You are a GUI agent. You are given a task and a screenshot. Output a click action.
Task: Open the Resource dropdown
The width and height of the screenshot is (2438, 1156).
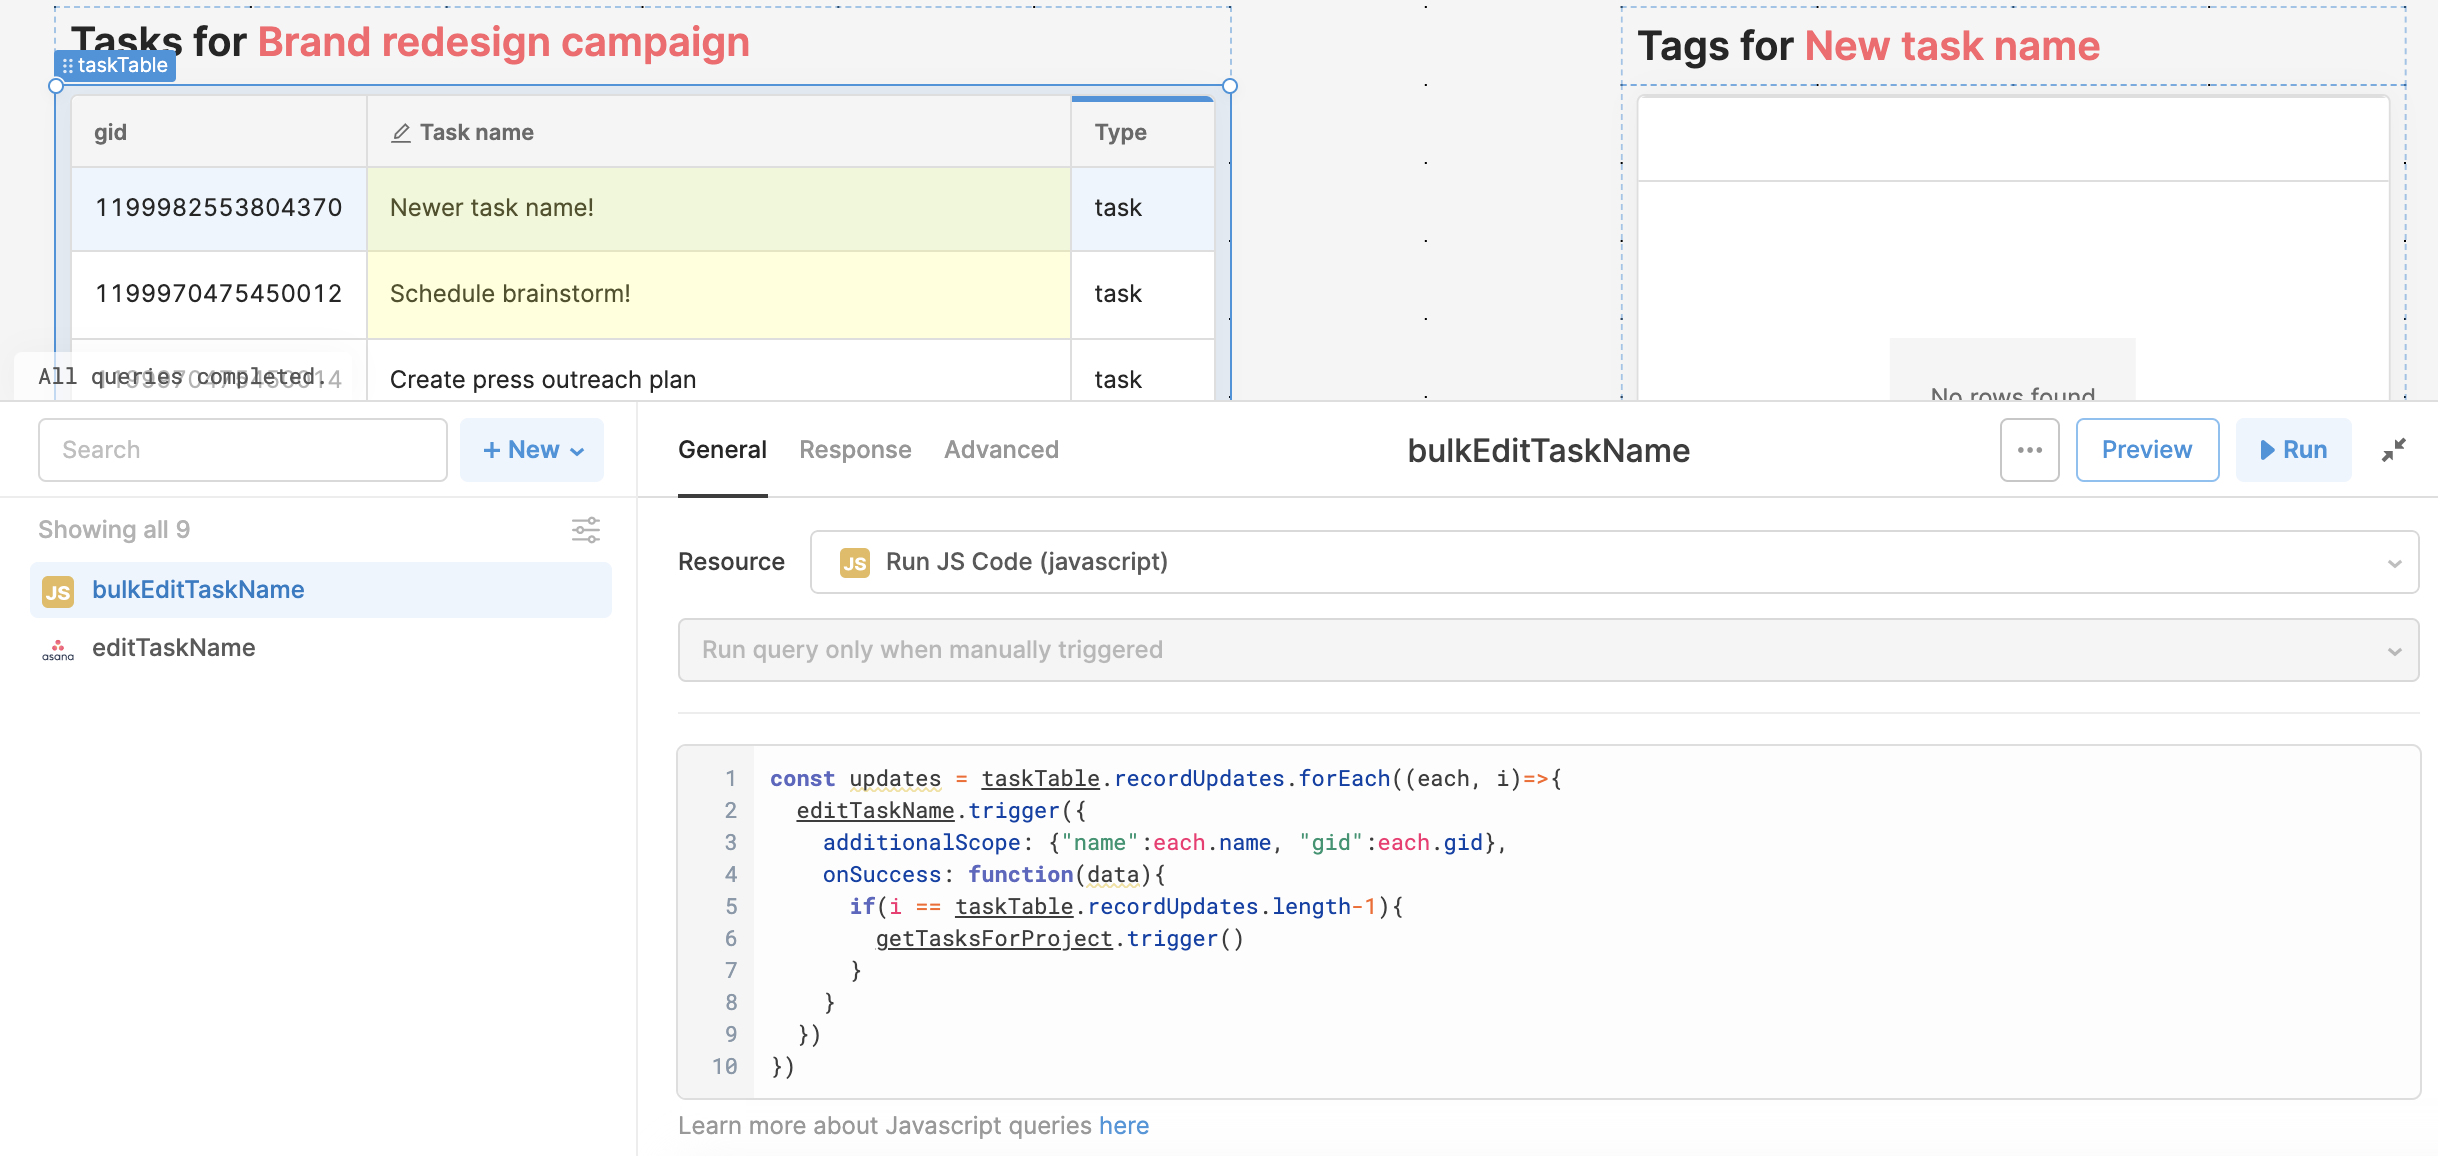(x=1614, y=562)
